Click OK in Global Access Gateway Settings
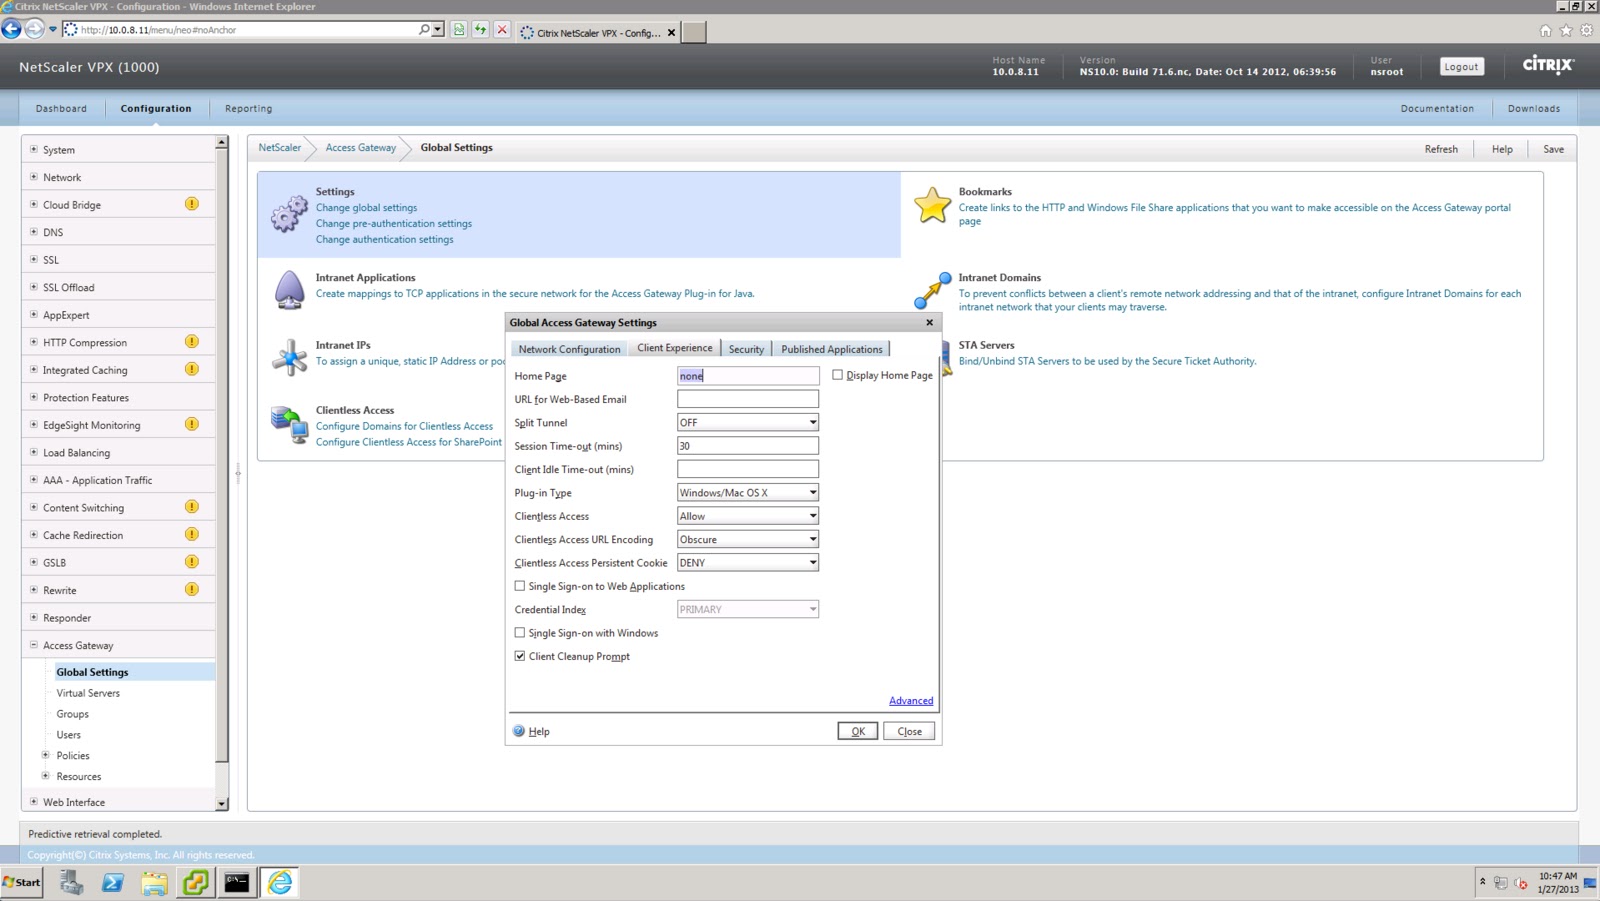The image size is (1600, 901). 858,731
